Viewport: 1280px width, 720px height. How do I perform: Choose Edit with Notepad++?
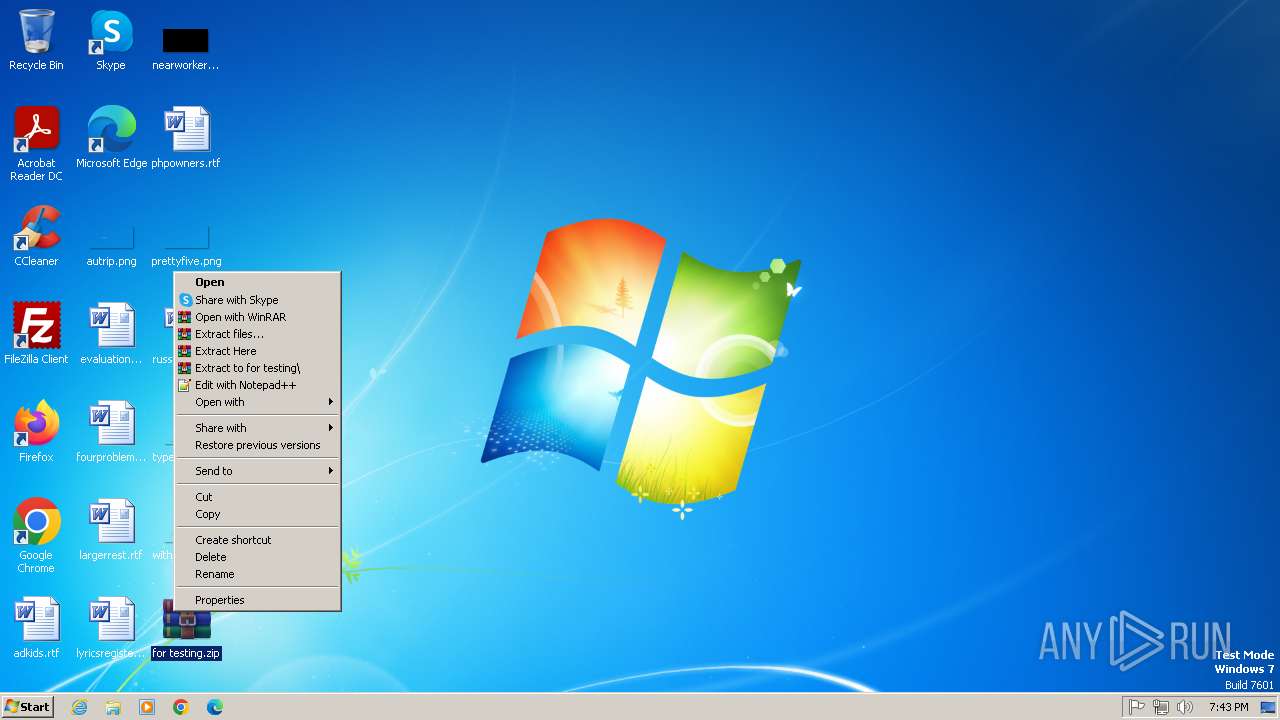pyautogui.click(x=258, y=385)
